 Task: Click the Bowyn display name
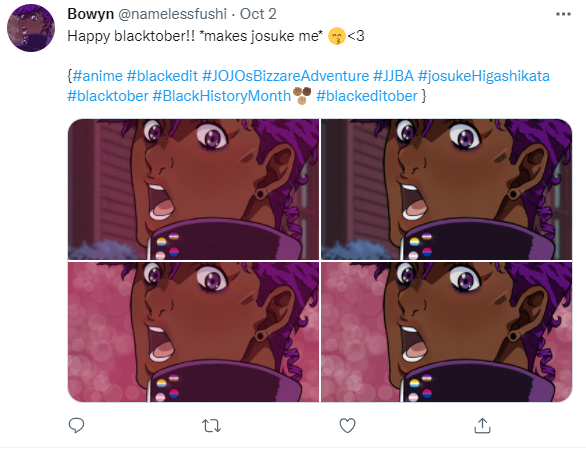click(90, 14)
